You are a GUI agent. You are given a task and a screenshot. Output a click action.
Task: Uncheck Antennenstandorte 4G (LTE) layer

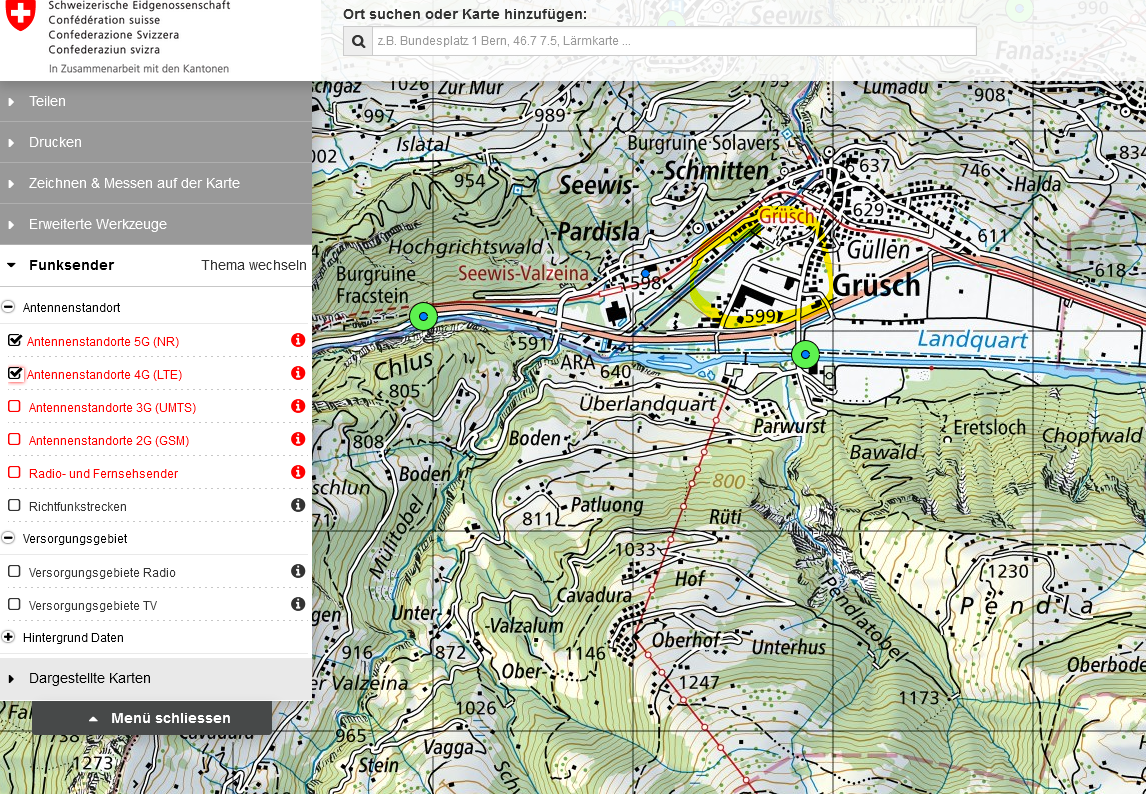(x=14, y=374)
